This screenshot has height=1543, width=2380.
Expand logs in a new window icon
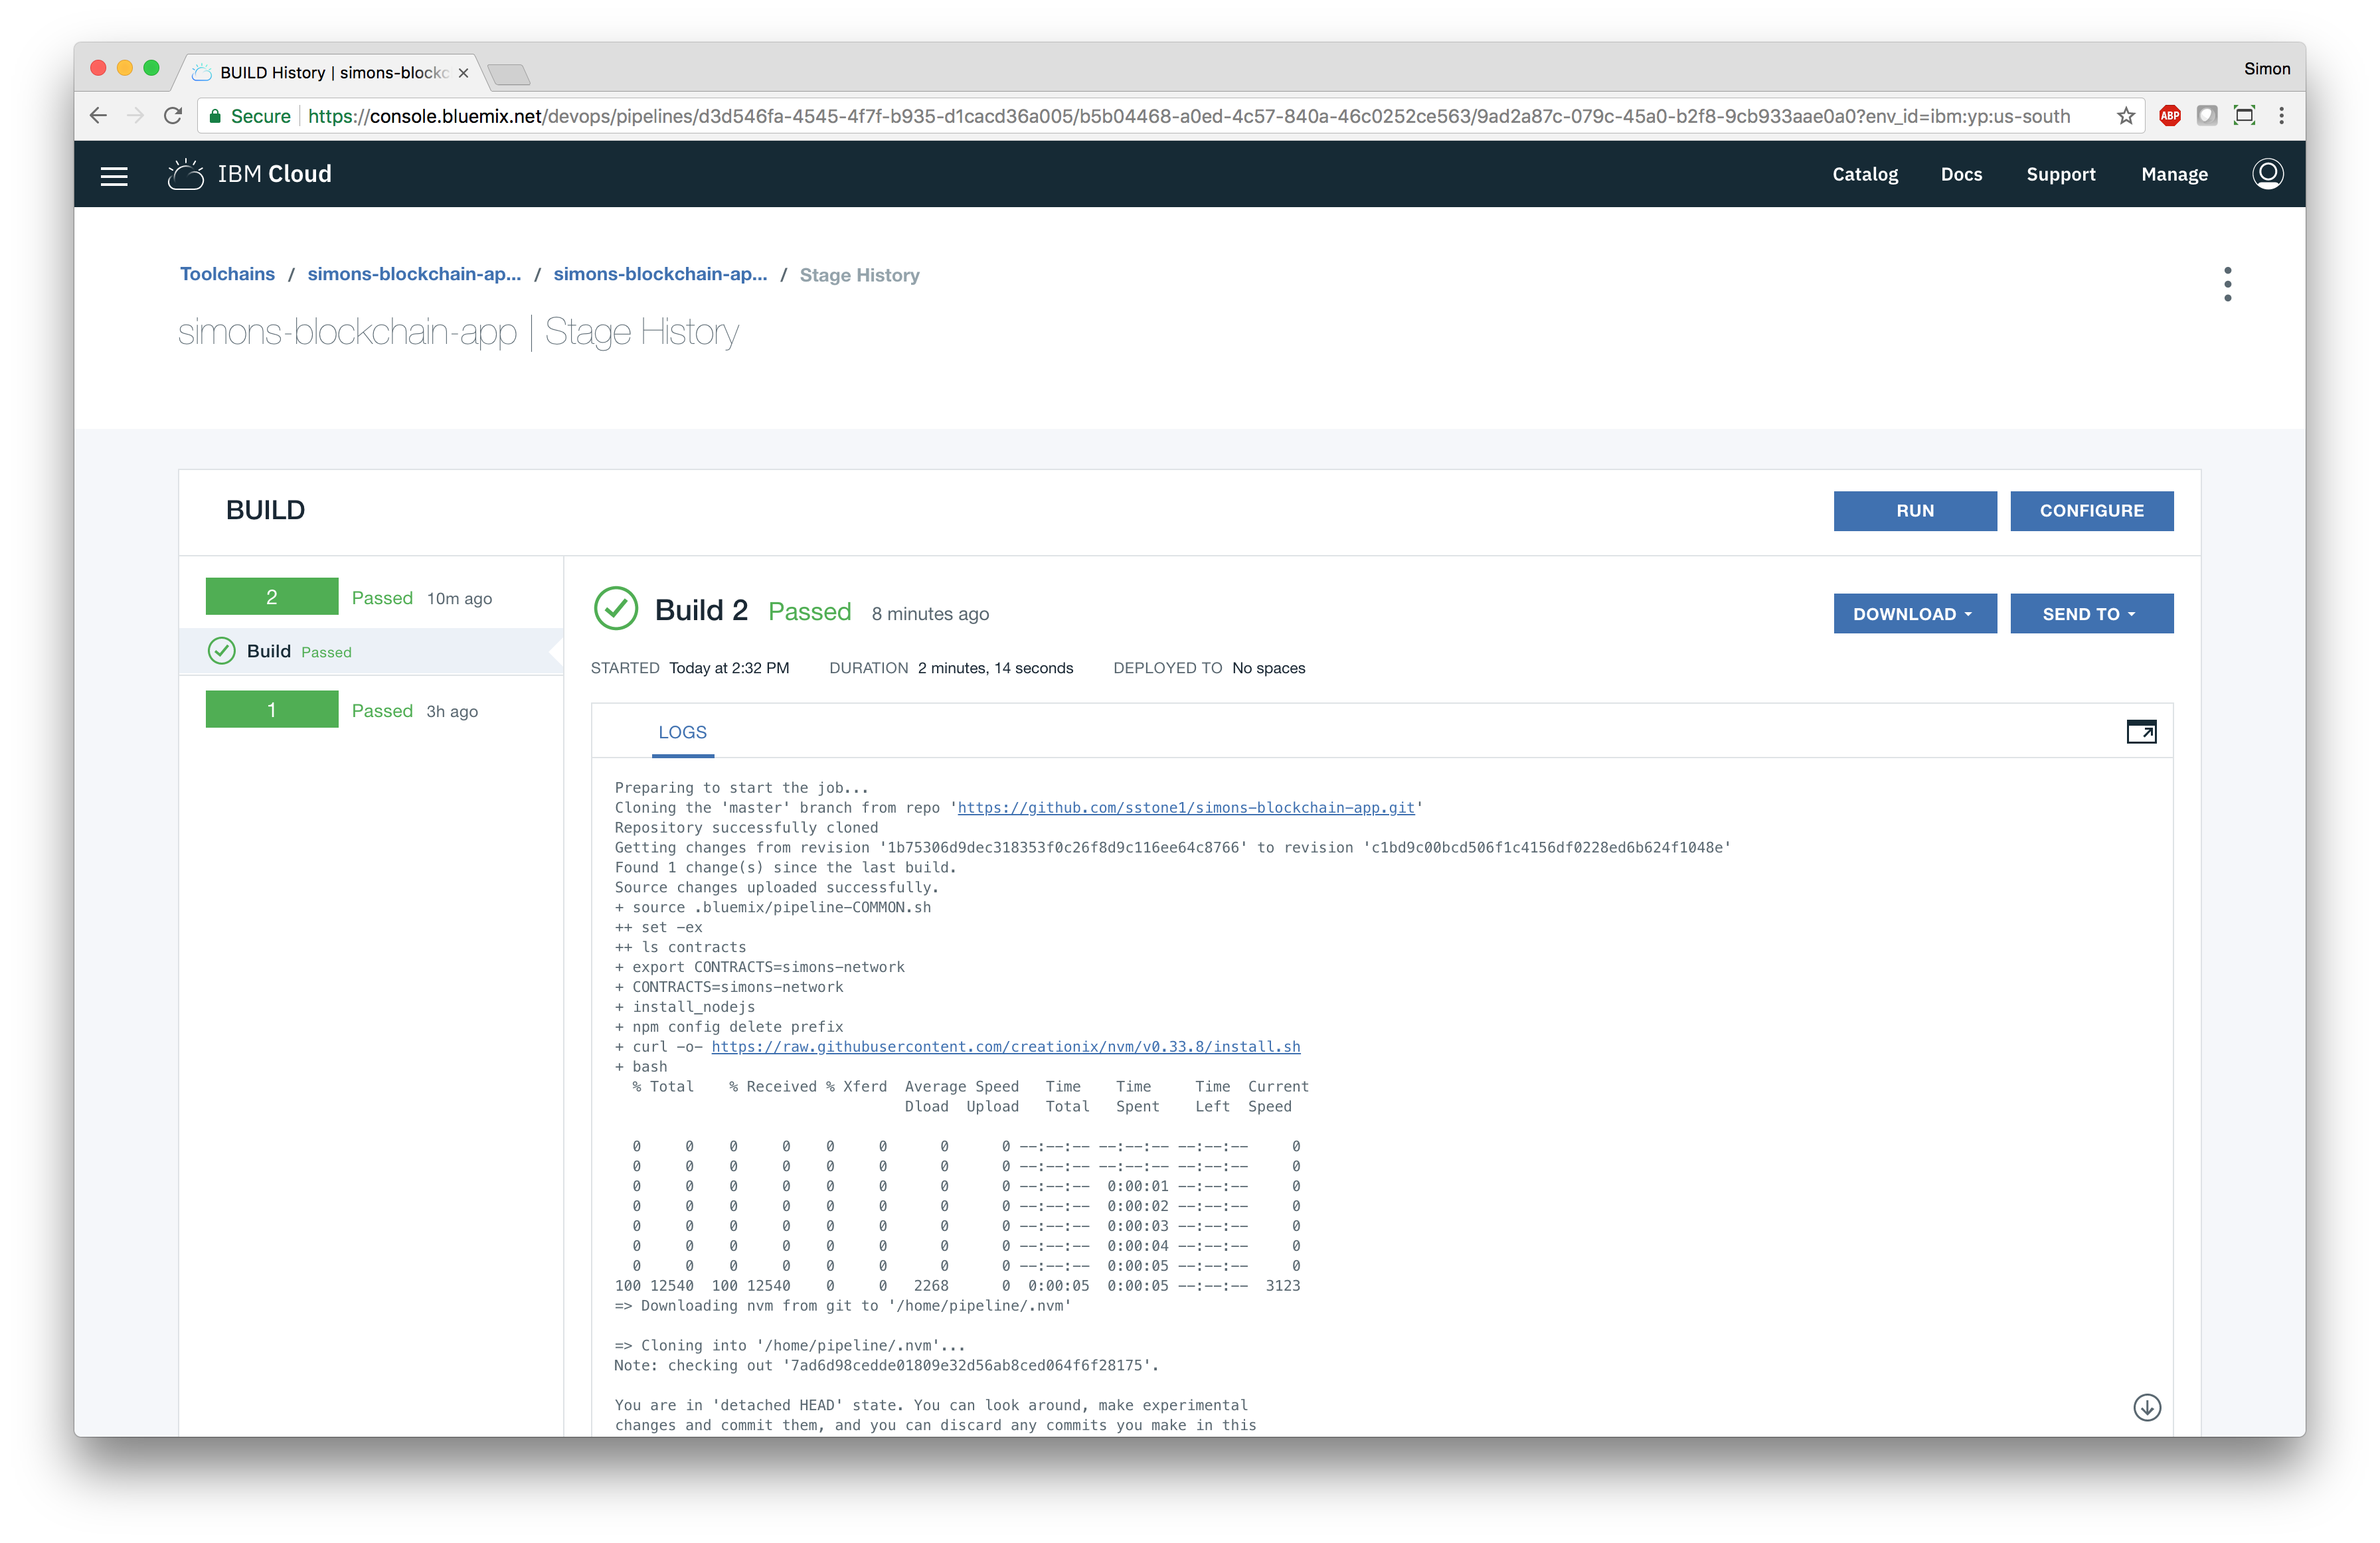click(2141, 732)
